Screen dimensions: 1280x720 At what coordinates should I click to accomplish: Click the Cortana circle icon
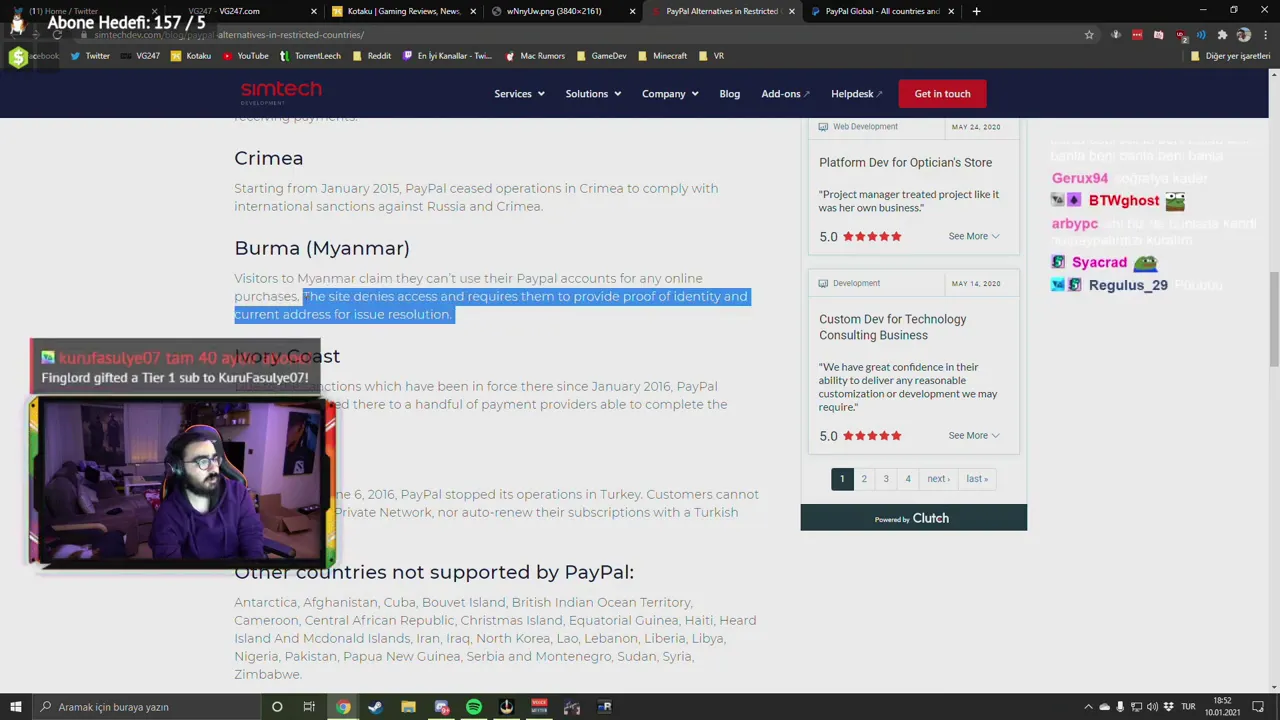coord(277,707)
